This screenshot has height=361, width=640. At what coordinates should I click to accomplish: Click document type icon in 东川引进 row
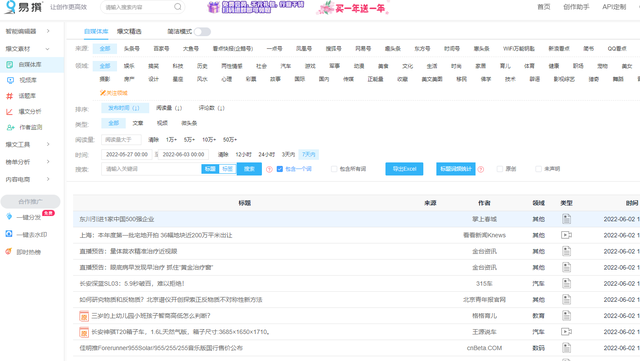pyautogui.click(x=566, y=219)
